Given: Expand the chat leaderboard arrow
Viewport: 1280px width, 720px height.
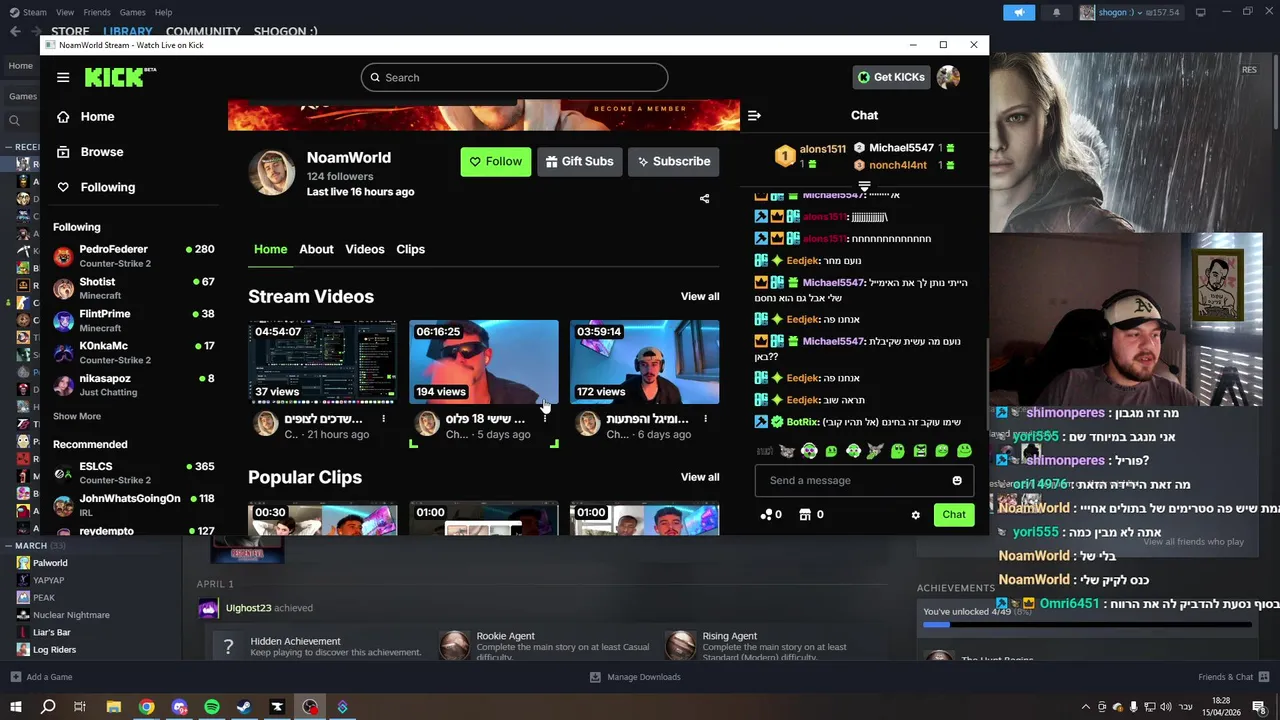Looking at the screenshot, I should coord(864,187).
